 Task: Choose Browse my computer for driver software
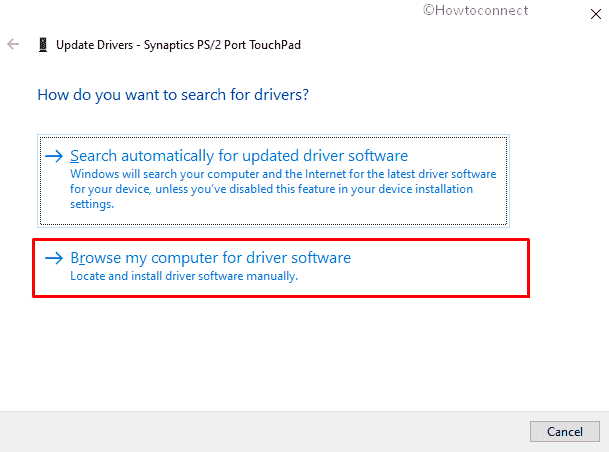(x=210, y=258)
